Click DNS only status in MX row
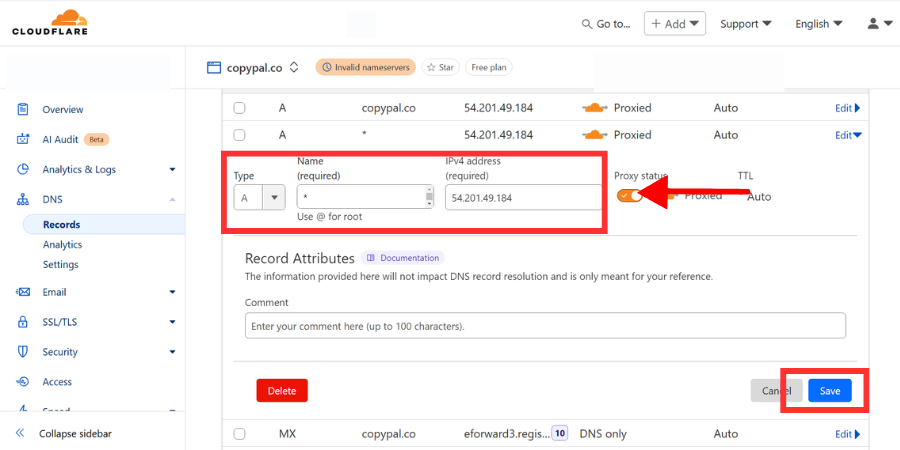900x450 pixels. tap(603, 433)
